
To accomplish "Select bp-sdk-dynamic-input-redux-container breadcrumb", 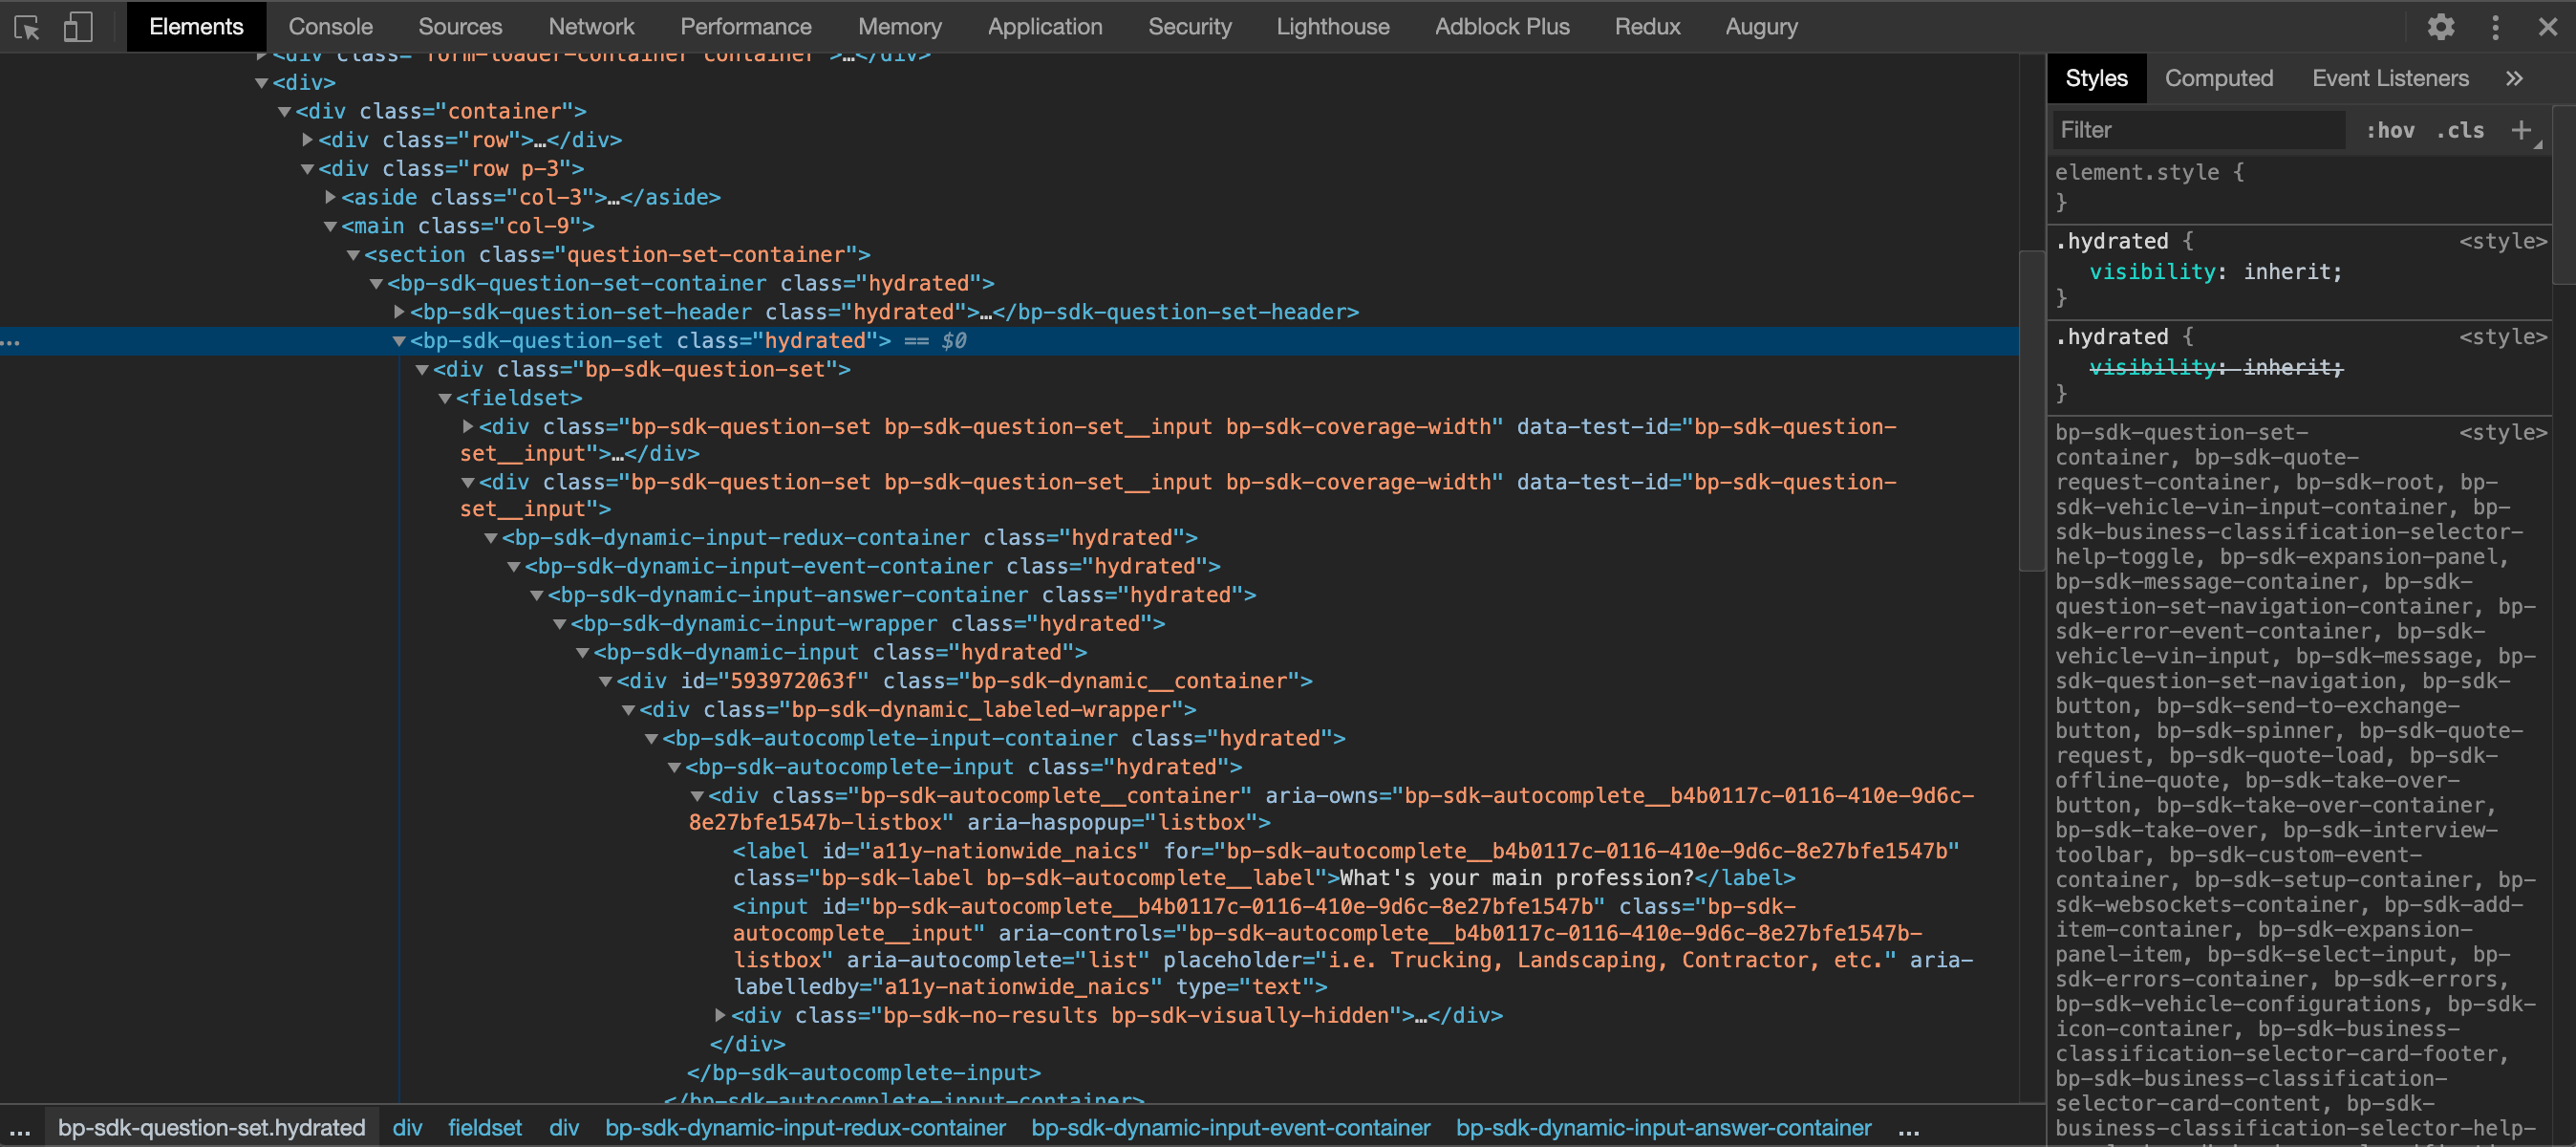I will point(805,1127).
